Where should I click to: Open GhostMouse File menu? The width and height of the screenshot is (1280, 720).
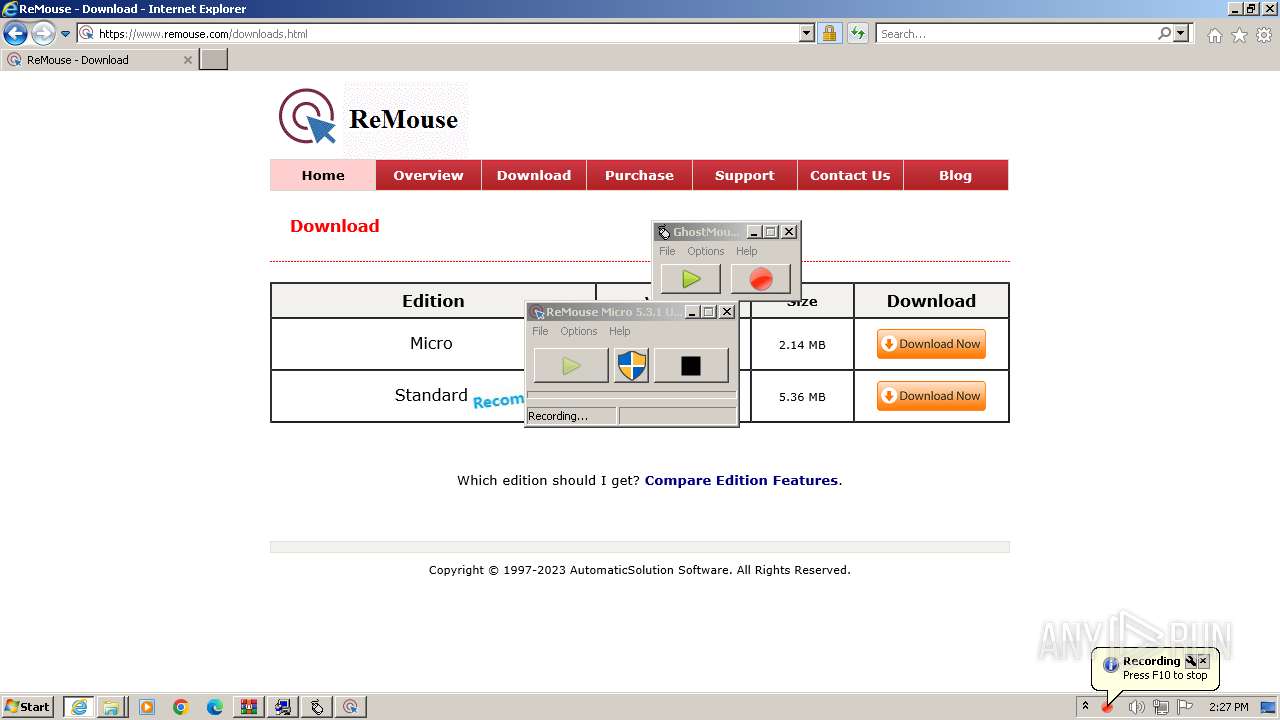pyautogui.click(x=667, y=251)
